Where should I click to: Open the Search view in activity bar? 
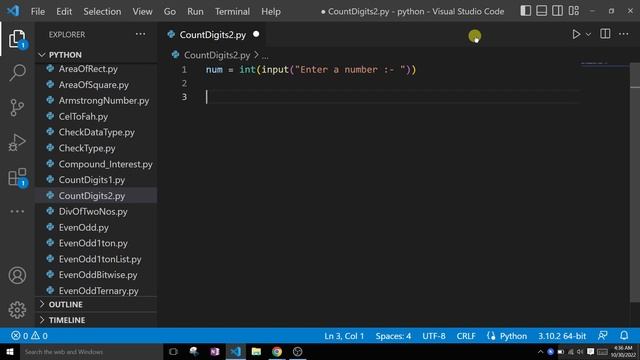tap(17, 73)
